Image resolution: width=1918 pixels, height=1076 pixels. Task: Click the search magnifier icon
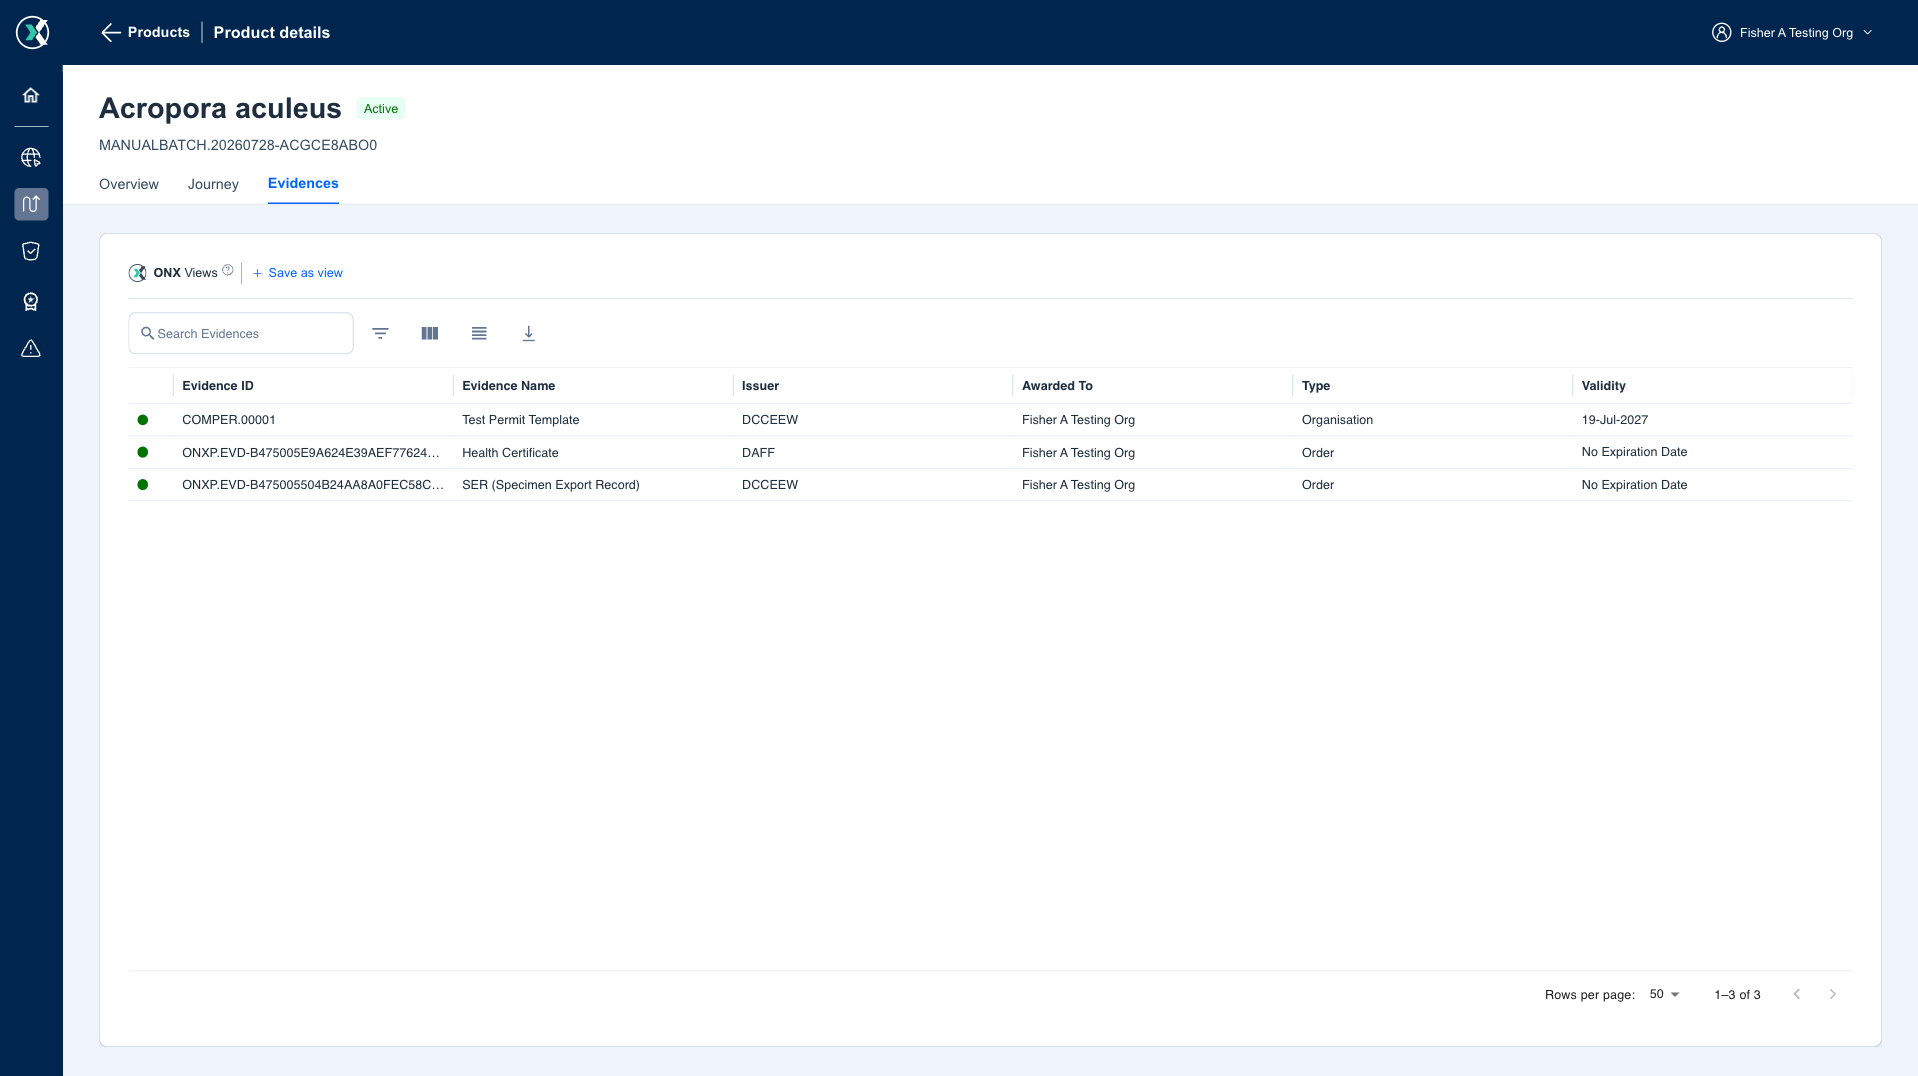click(x=147, y=333)
